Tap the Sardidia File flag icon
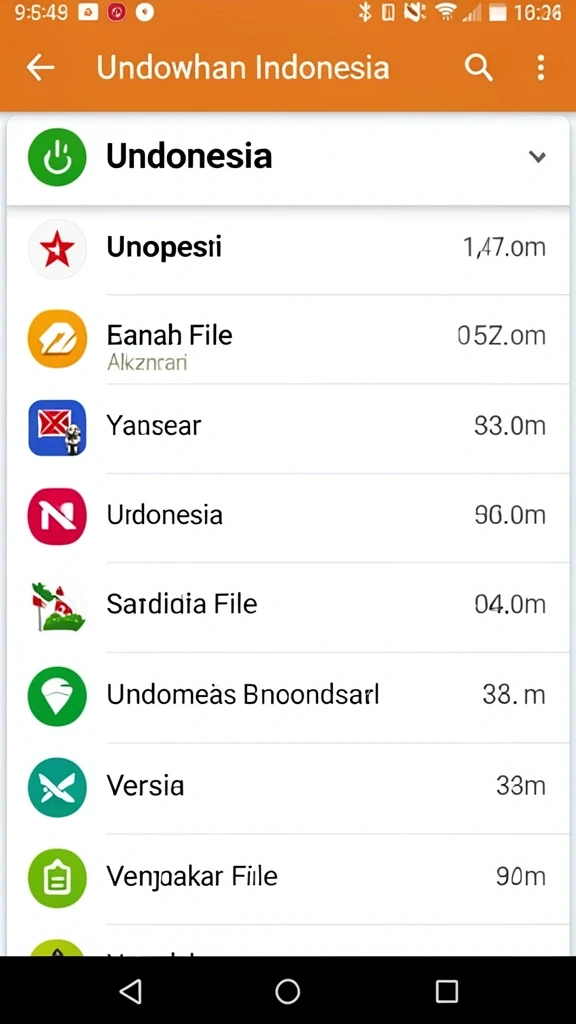576x1024 pixels. tap(57, 605)
